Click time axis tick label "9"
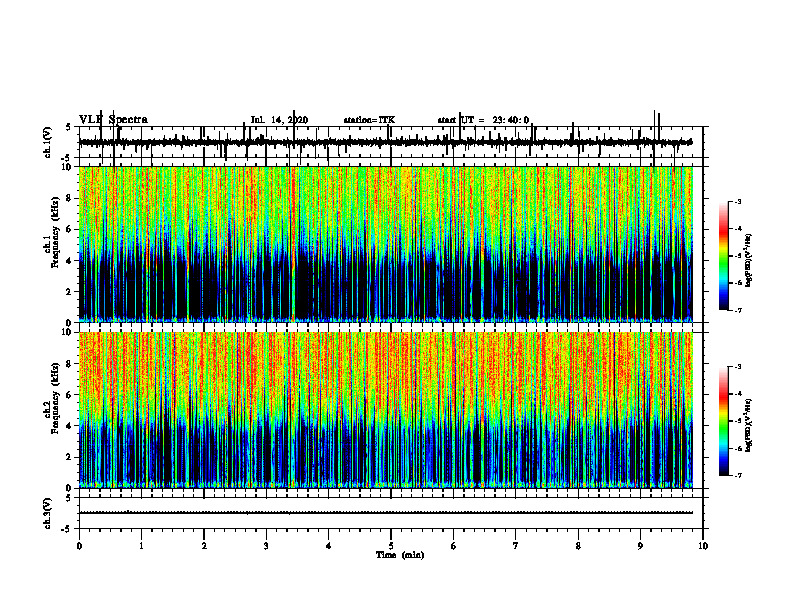792x612 pixels. click(640, 546)
